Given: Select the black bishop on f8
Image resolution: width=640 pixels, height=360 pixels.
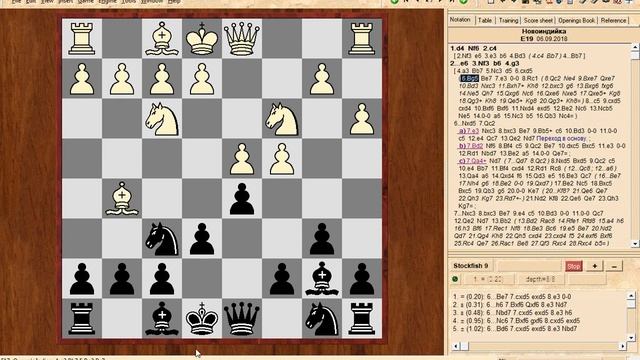Looking at the screenshot, I should [x=162, y=319].
